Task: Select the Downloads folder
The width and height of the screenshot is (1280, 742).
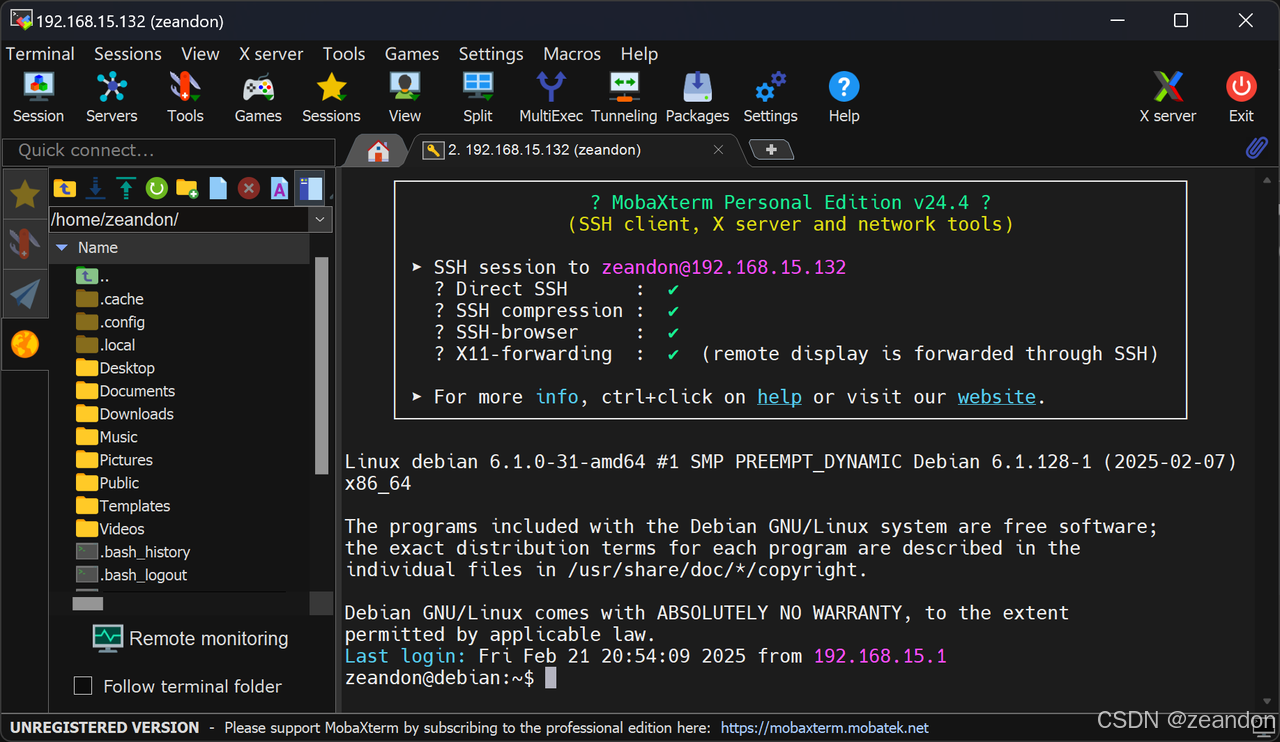Action: click(x=125, y=414)
